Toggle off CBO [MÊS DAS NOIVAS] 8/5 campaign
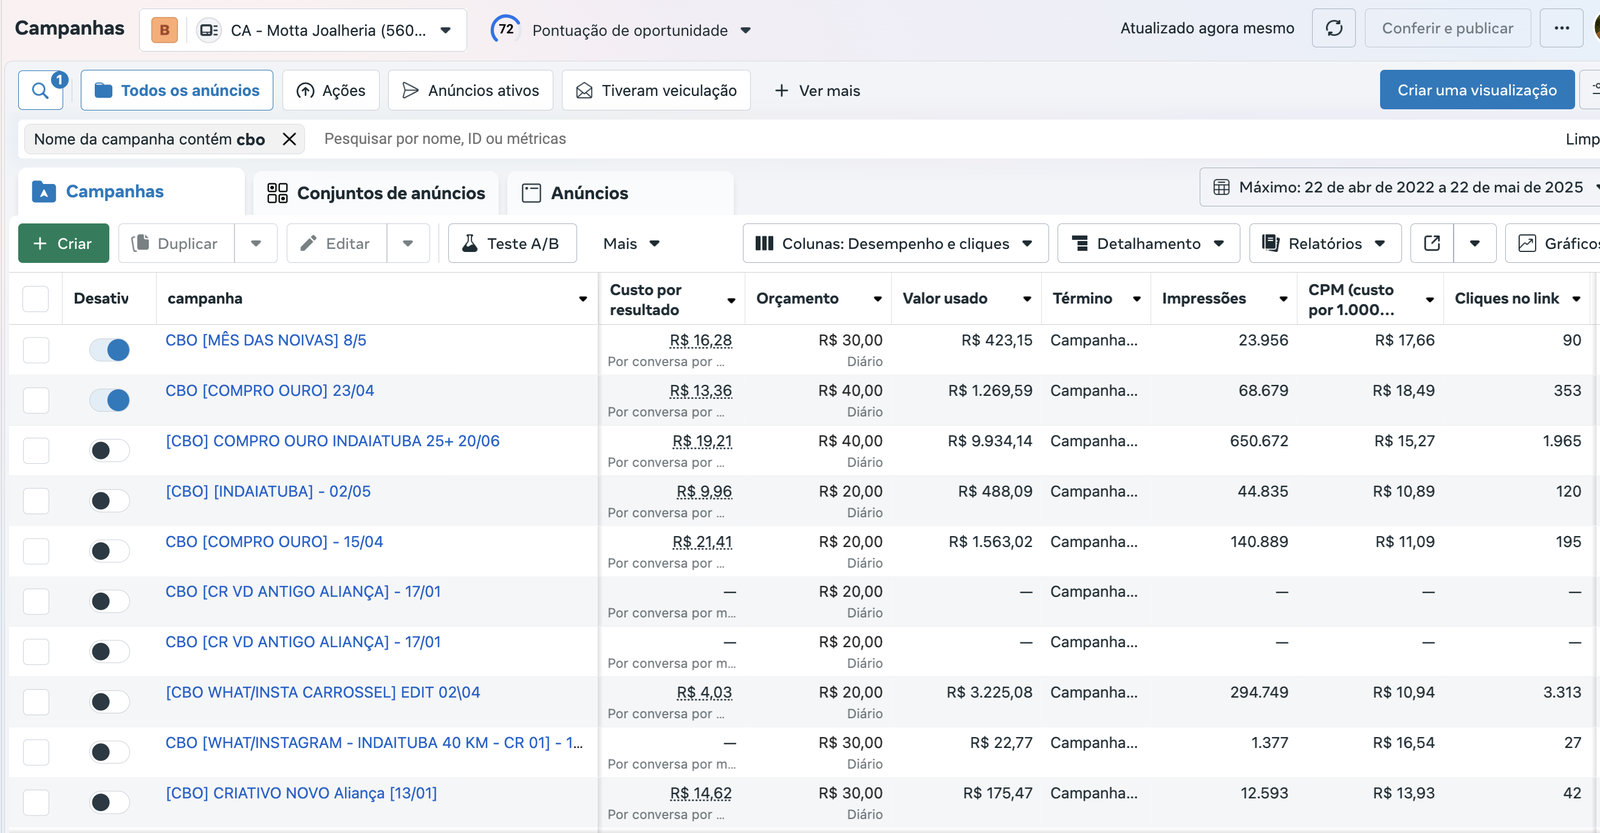 point(109,349)
